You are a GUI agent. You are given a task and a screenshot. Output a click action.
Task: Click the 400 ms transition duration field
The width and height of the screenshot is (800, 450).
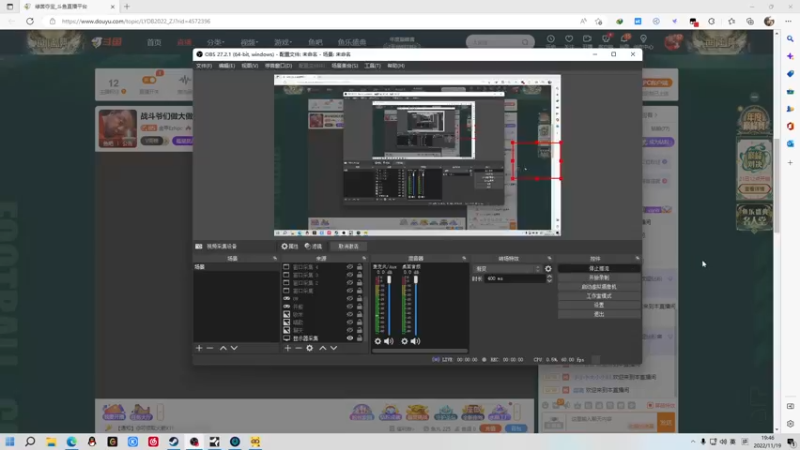tap(514, 279)
